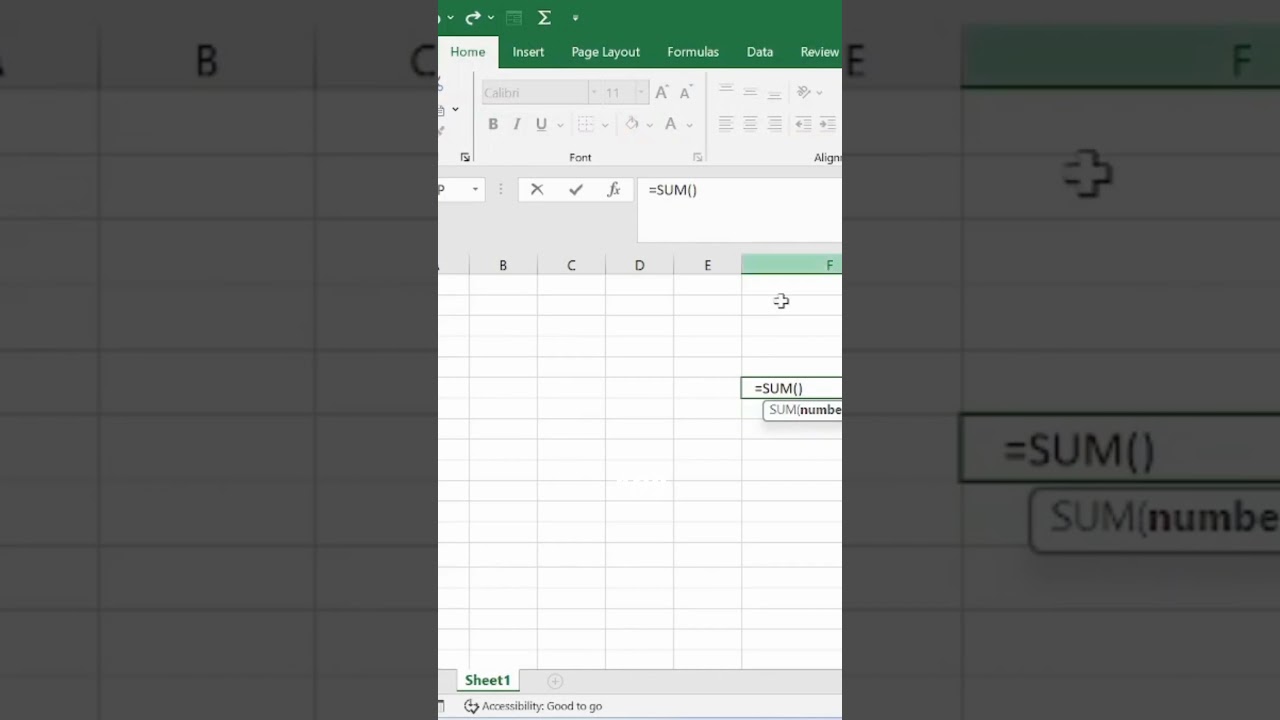Click the form icon in quick access toolbar

(x=514, y=17)
